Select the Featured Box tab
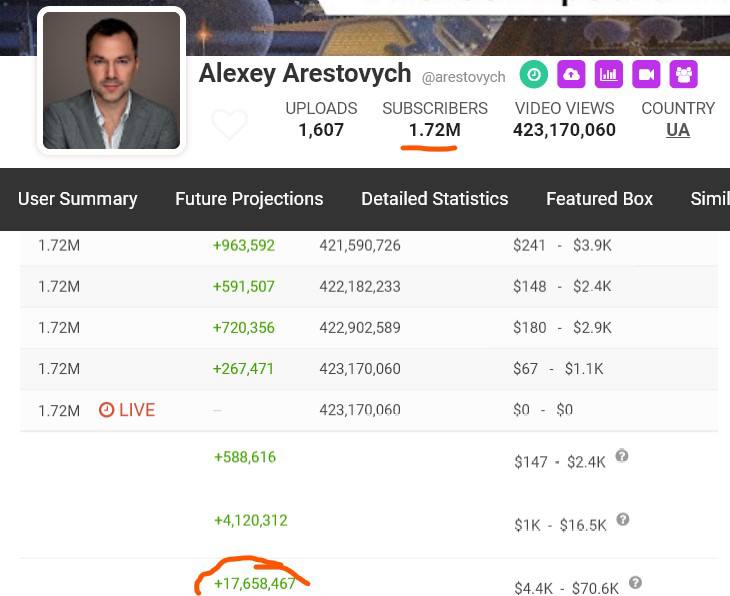This screenshot has height=596, width=730. (x=599, y=199)
